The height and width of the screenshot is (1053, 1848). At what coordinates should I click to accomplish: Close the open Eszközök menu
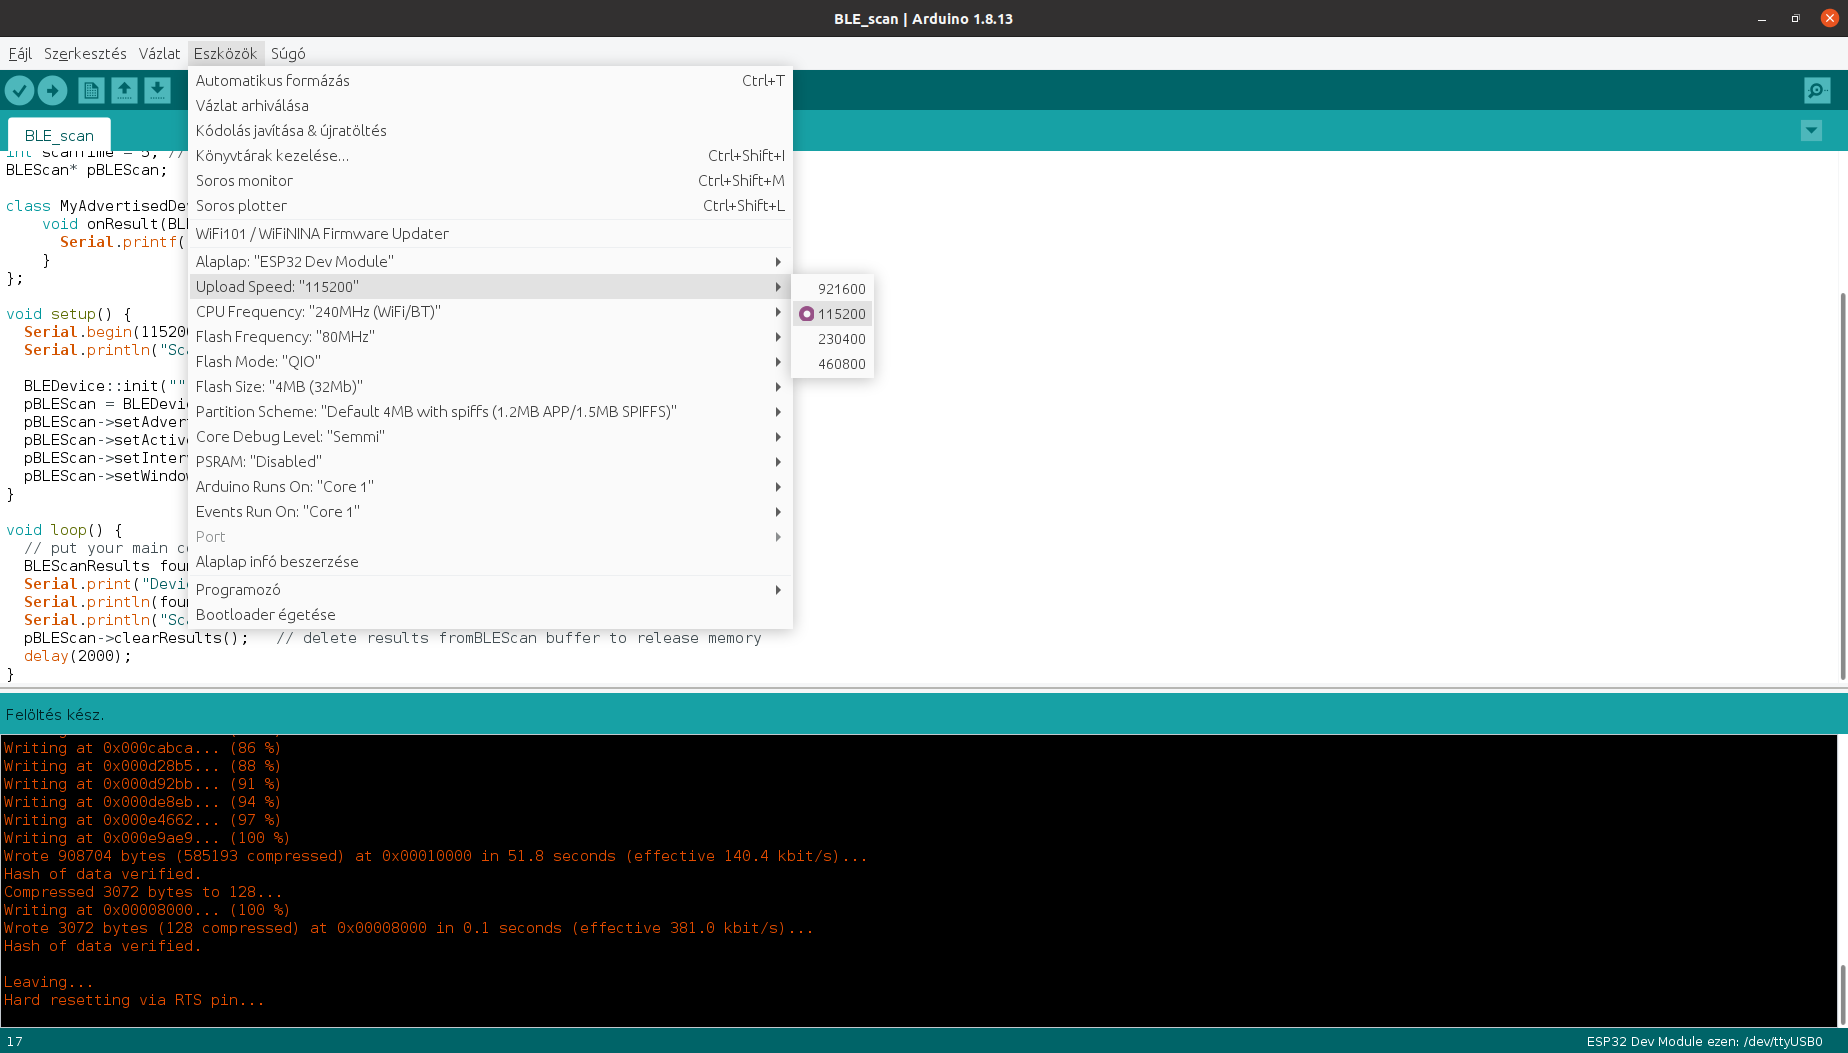coord(225,54)
